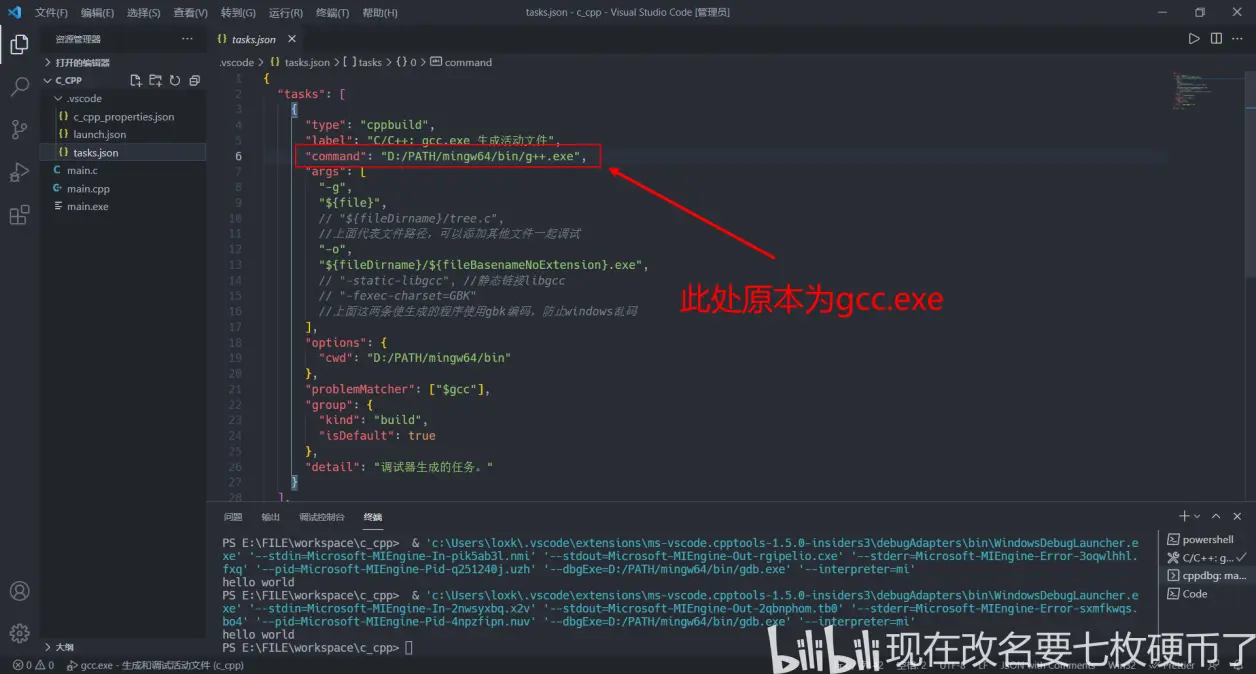The height and width of the screenshot is (674, 1256).
Task: Switch to the 终端 panel tab
Action: pos(373,517)
